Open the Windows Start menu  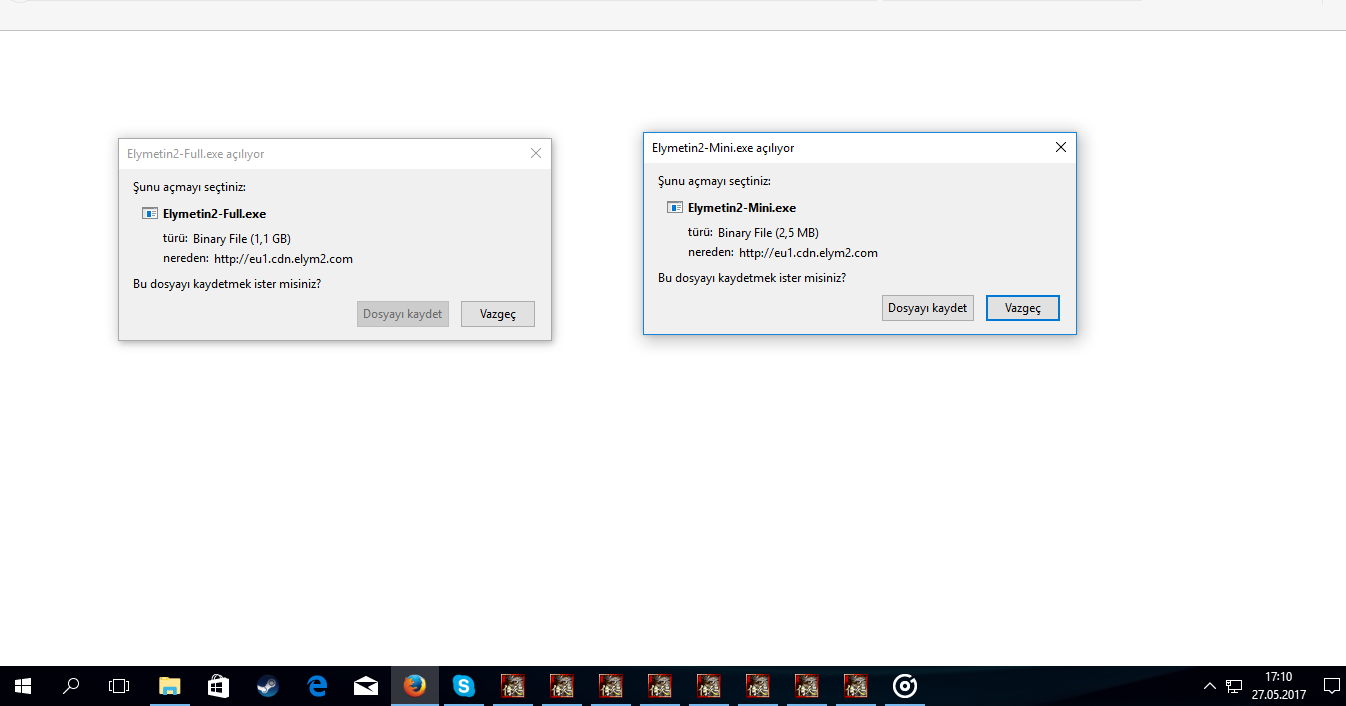click(23, 686)
